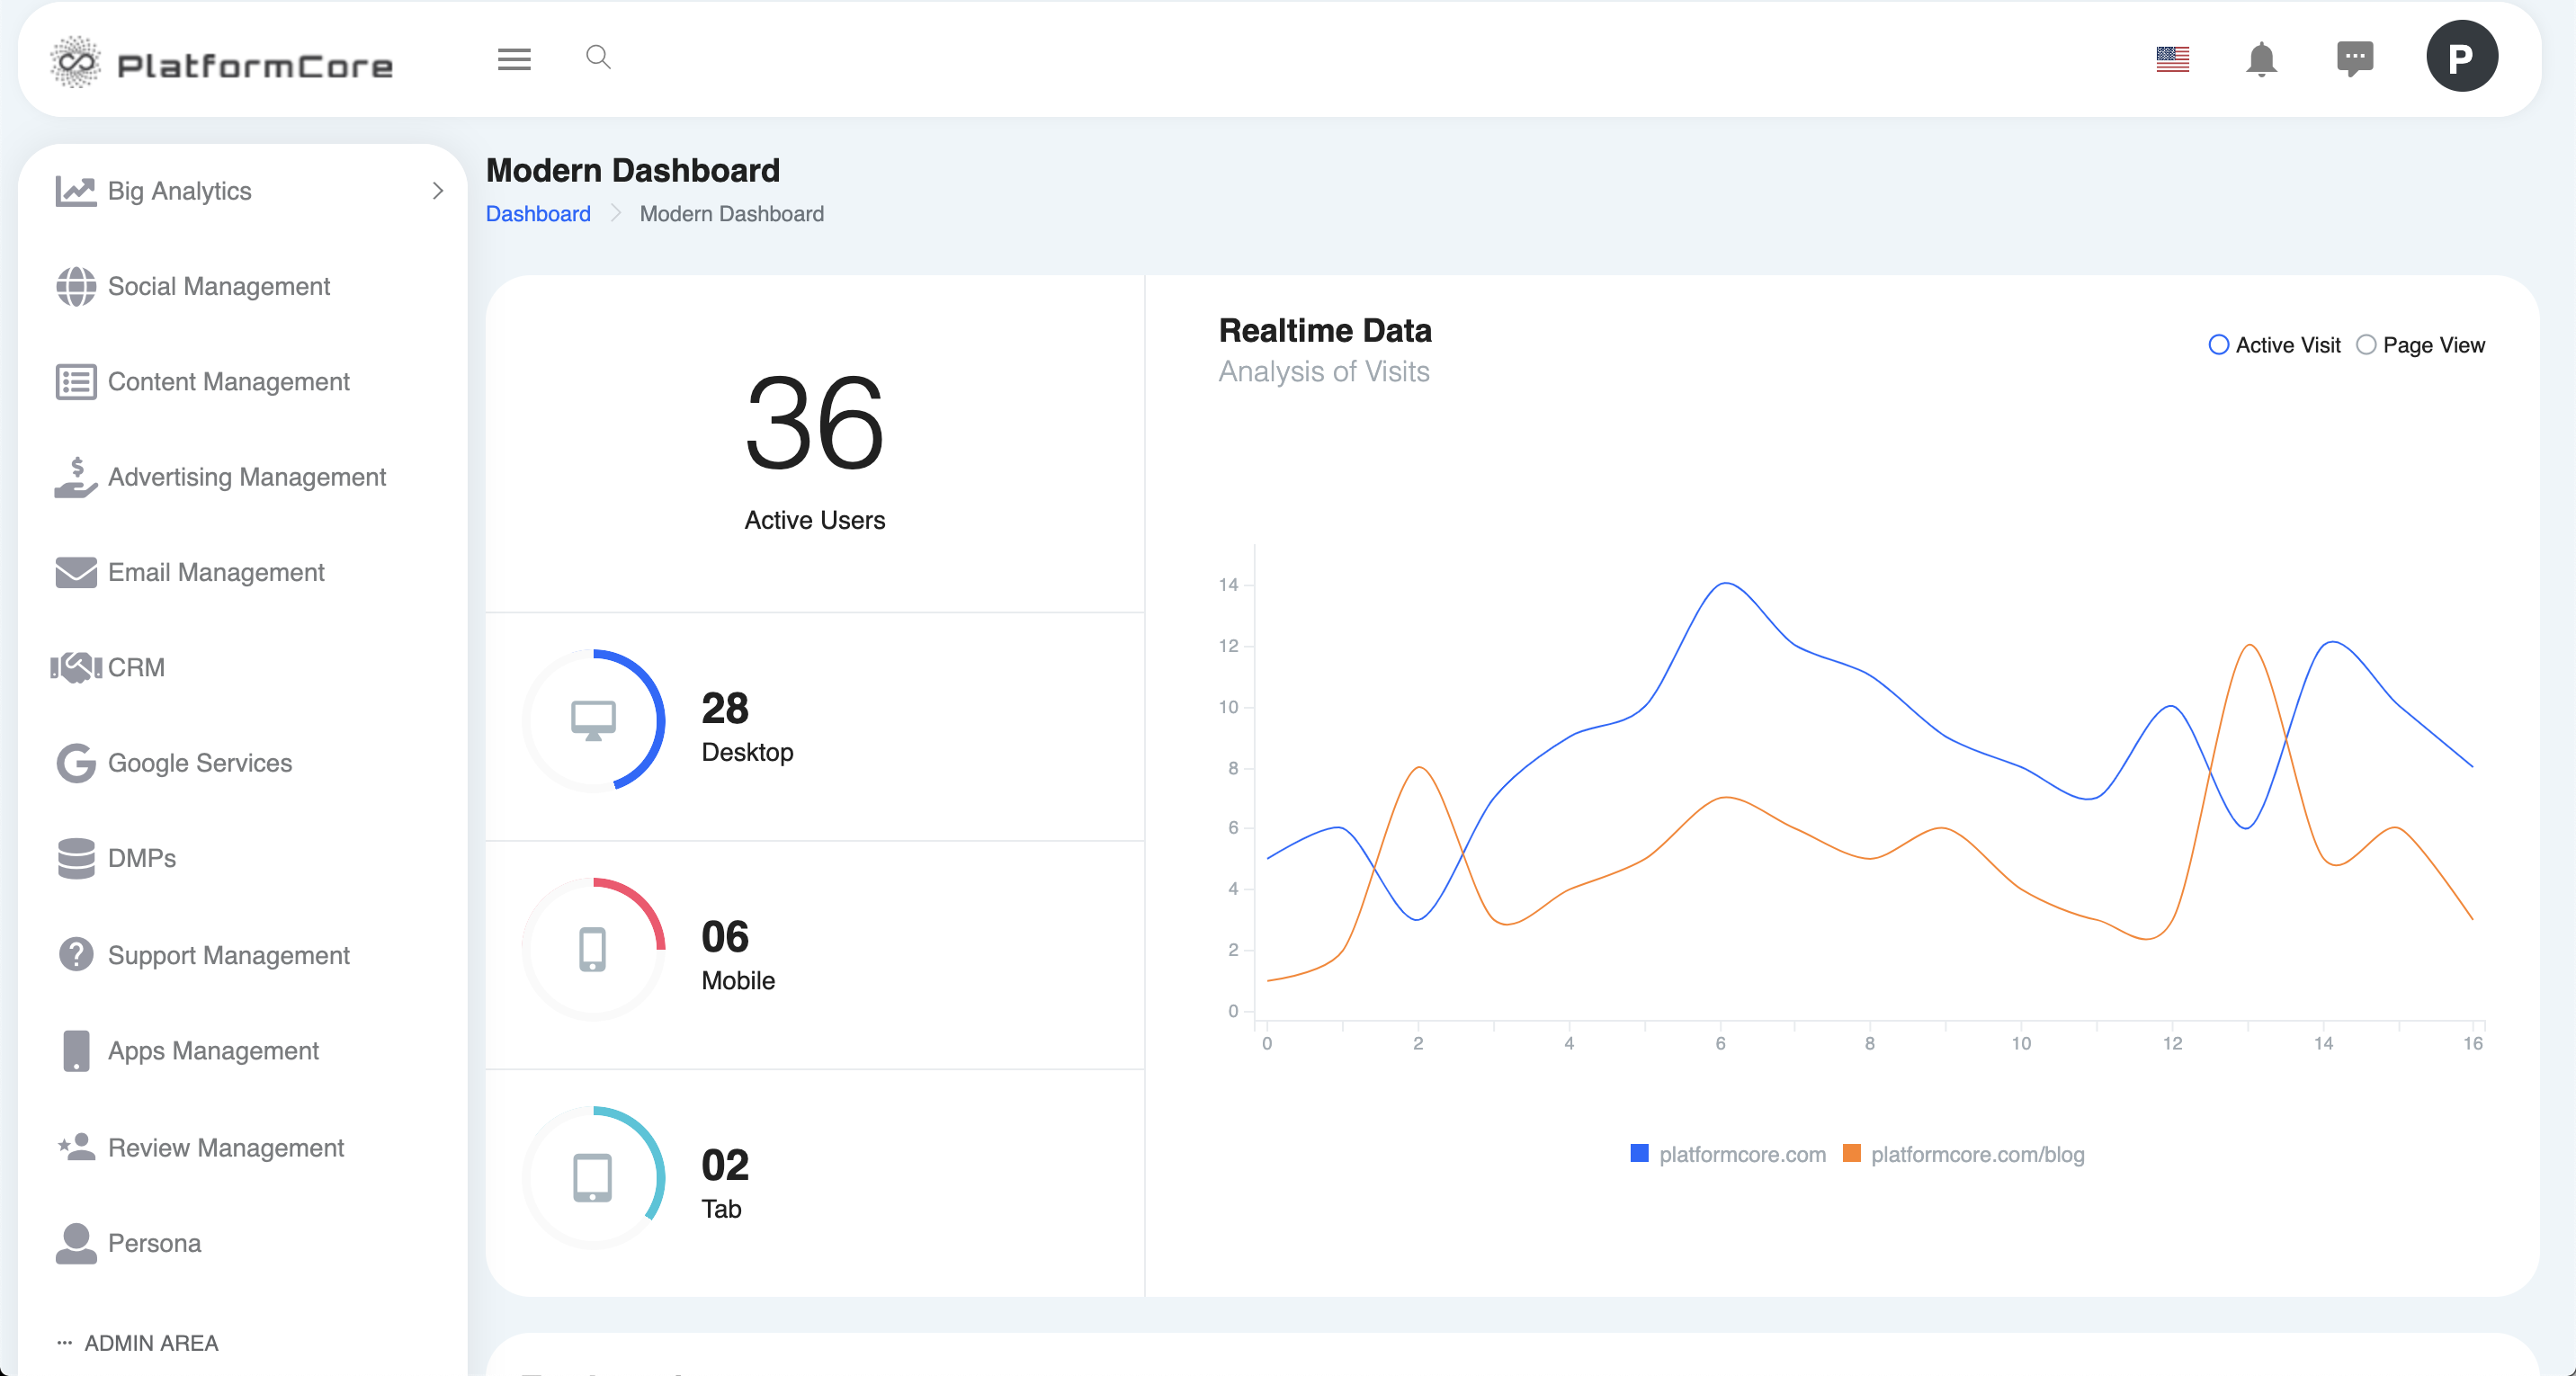The height and width of the screenshot is (1376, 2576).
Task: Expand Big Analytics chevron arrow
Action: [x=437, y=191]
